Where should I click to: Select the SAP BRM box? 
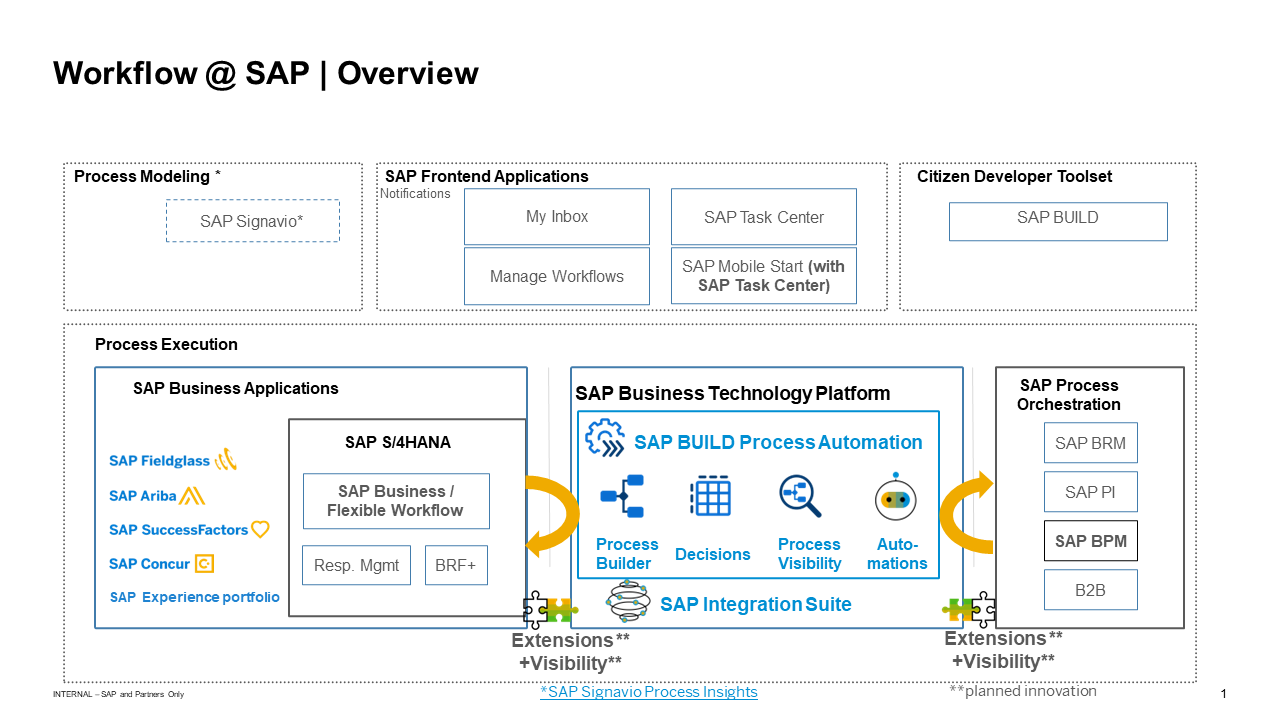(x=1091, y=443)
